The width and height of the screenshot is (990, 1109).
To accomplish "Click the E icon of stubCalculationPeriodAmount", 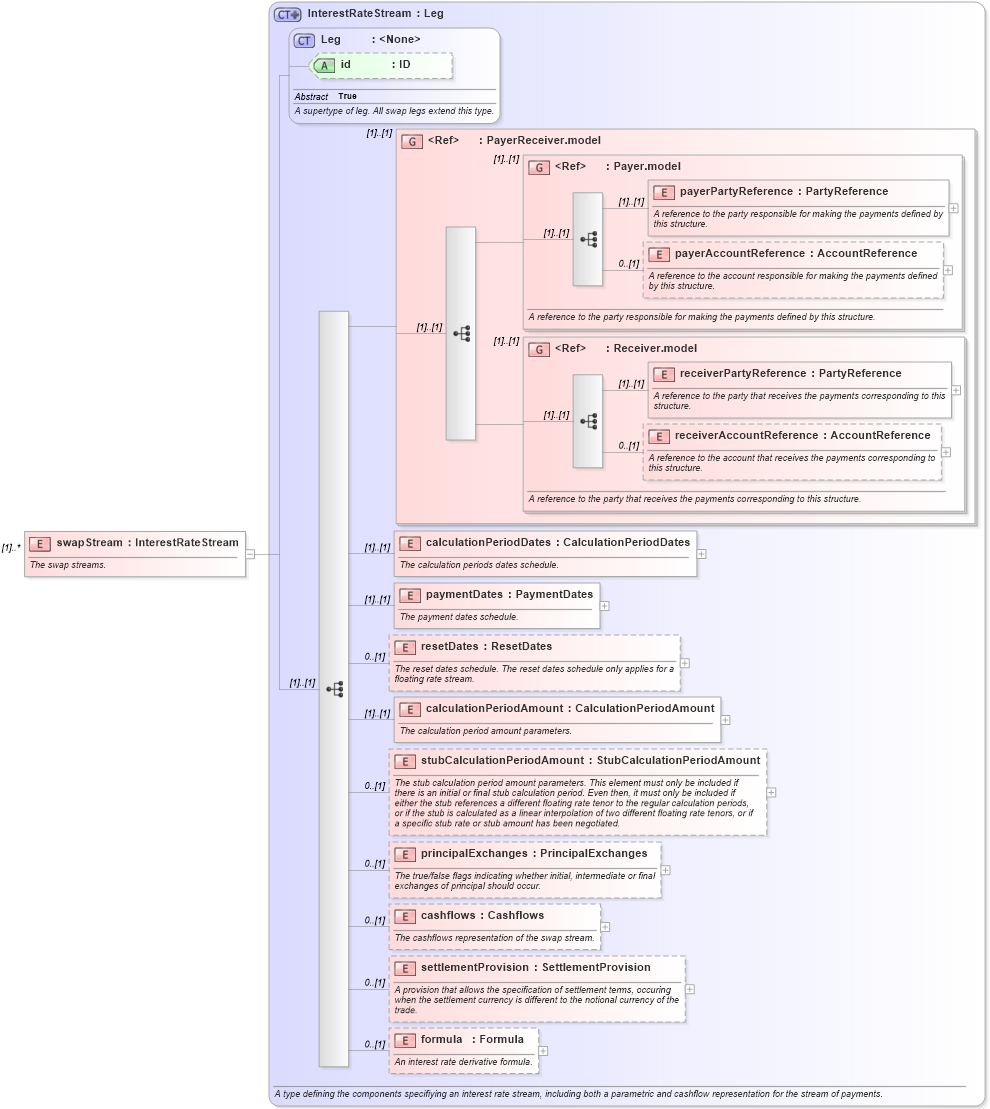I will coord(405,760).
